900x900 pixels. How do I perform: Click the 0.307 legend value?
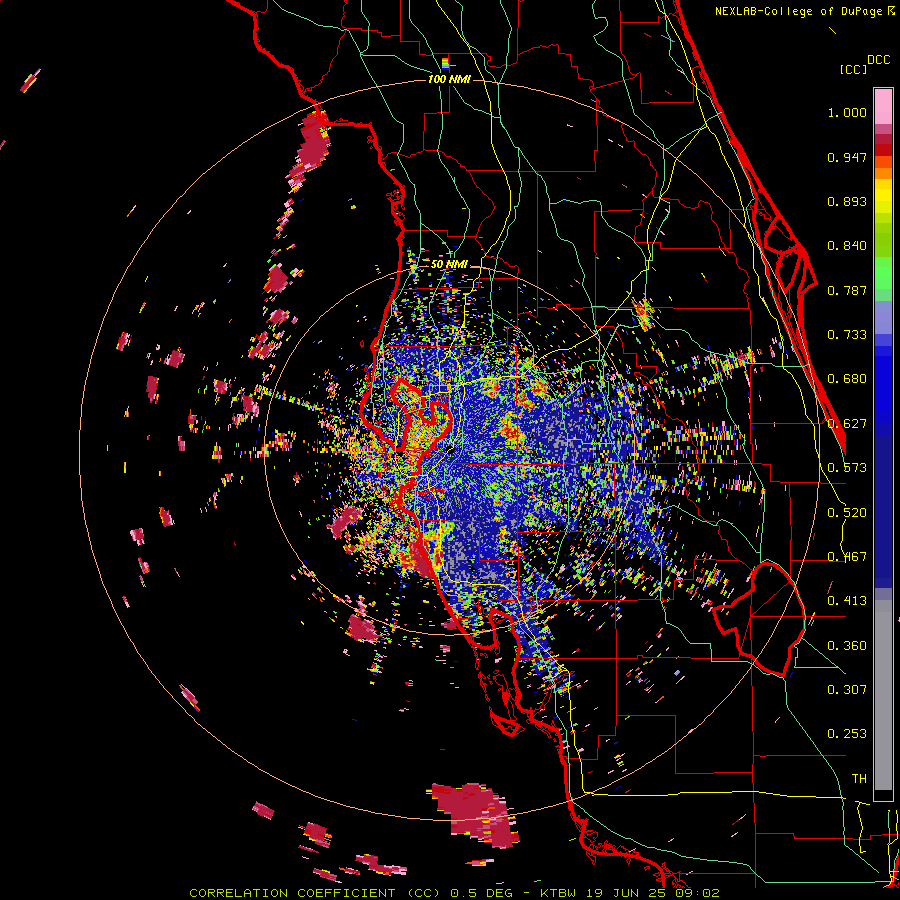847,689
